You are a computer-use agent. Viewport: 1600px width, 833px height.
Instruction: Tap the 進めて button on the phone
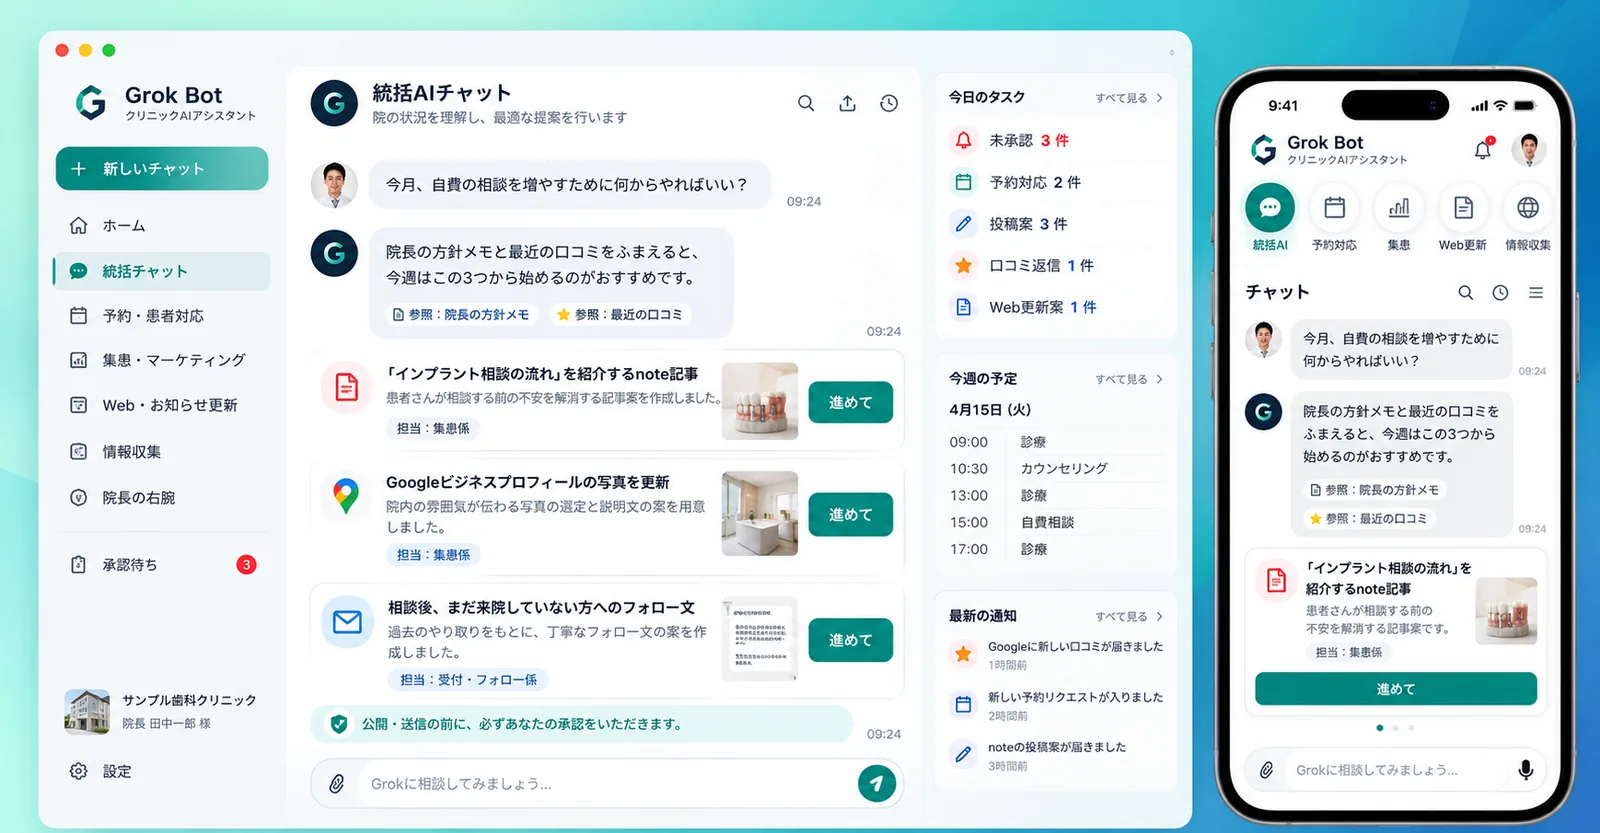[1396, 689]
